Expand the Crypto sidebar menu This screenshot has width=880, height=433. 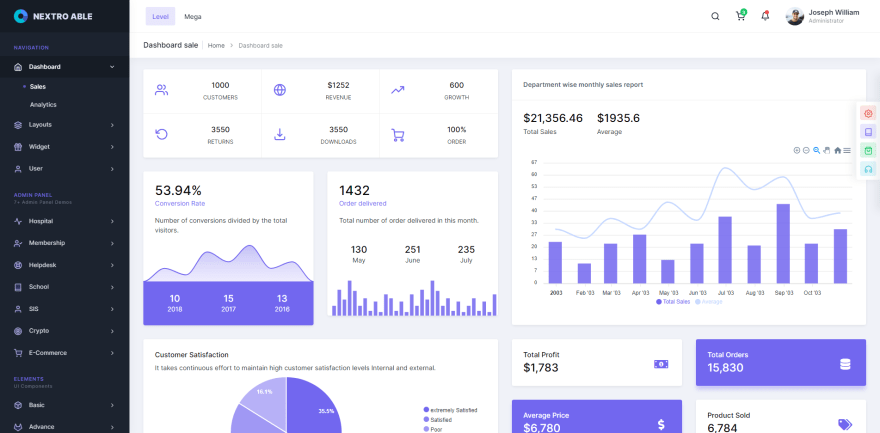[x=65, y=330]
